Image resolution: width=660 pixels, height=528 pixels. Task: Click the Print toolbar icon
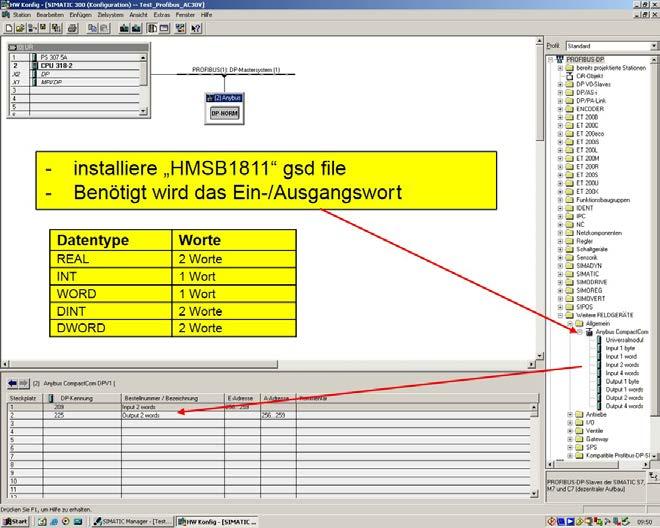coord(72,28)
